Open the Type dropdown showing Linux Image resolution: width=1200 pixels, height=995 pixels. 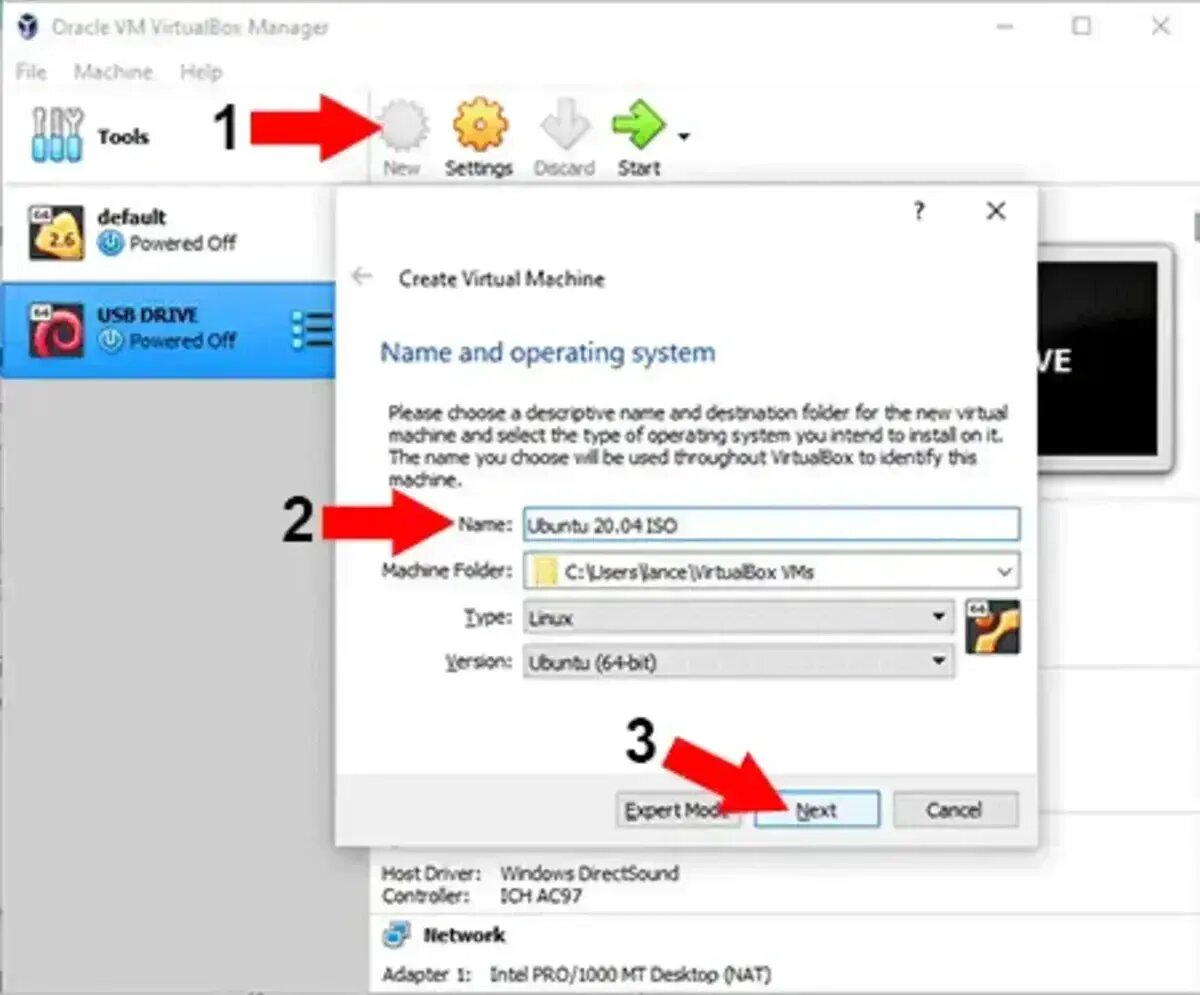coord(738,618)
